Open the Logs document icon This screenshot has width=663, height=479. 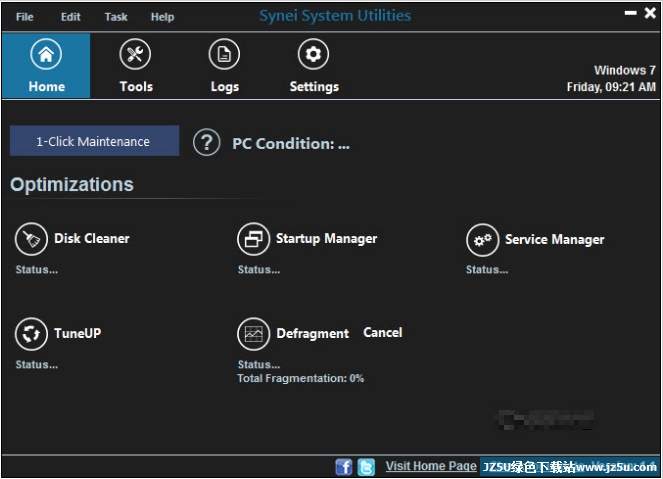(x=224, y=54)
